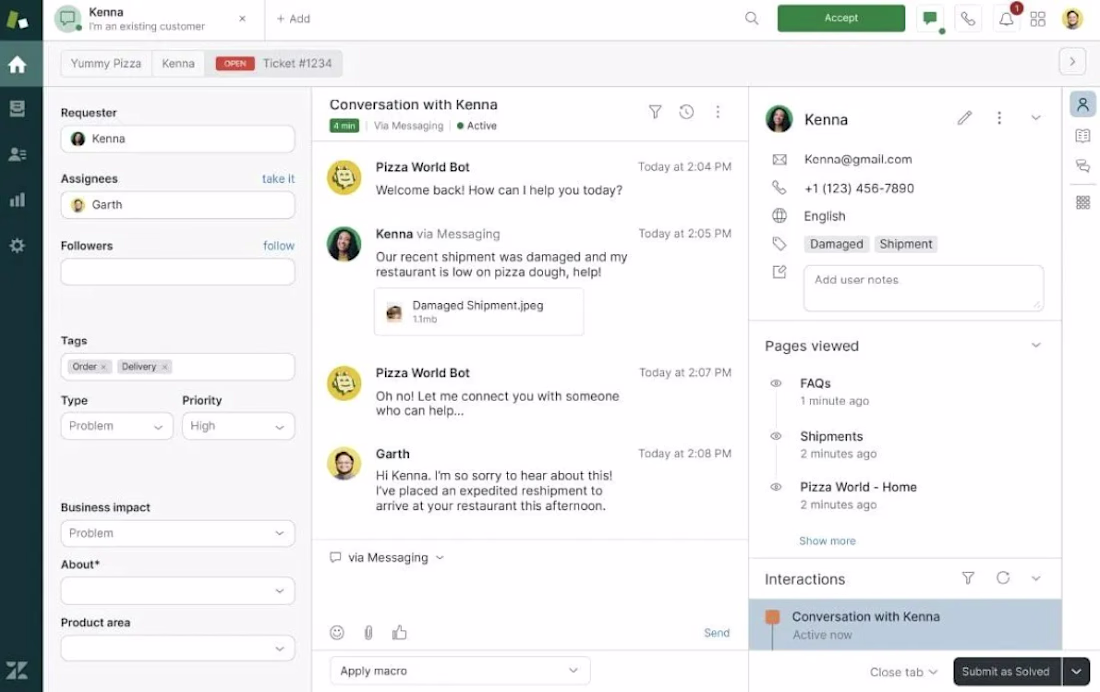Change reply channel via Messaging dropdown
Viewport: 1100px width, 692px height.
pos(388,557)
